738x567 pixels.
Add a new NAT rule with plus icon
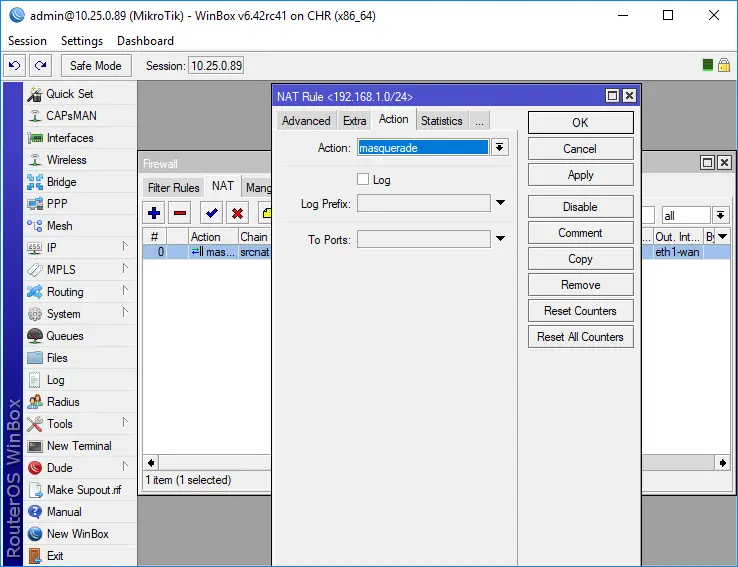(154, 213)
